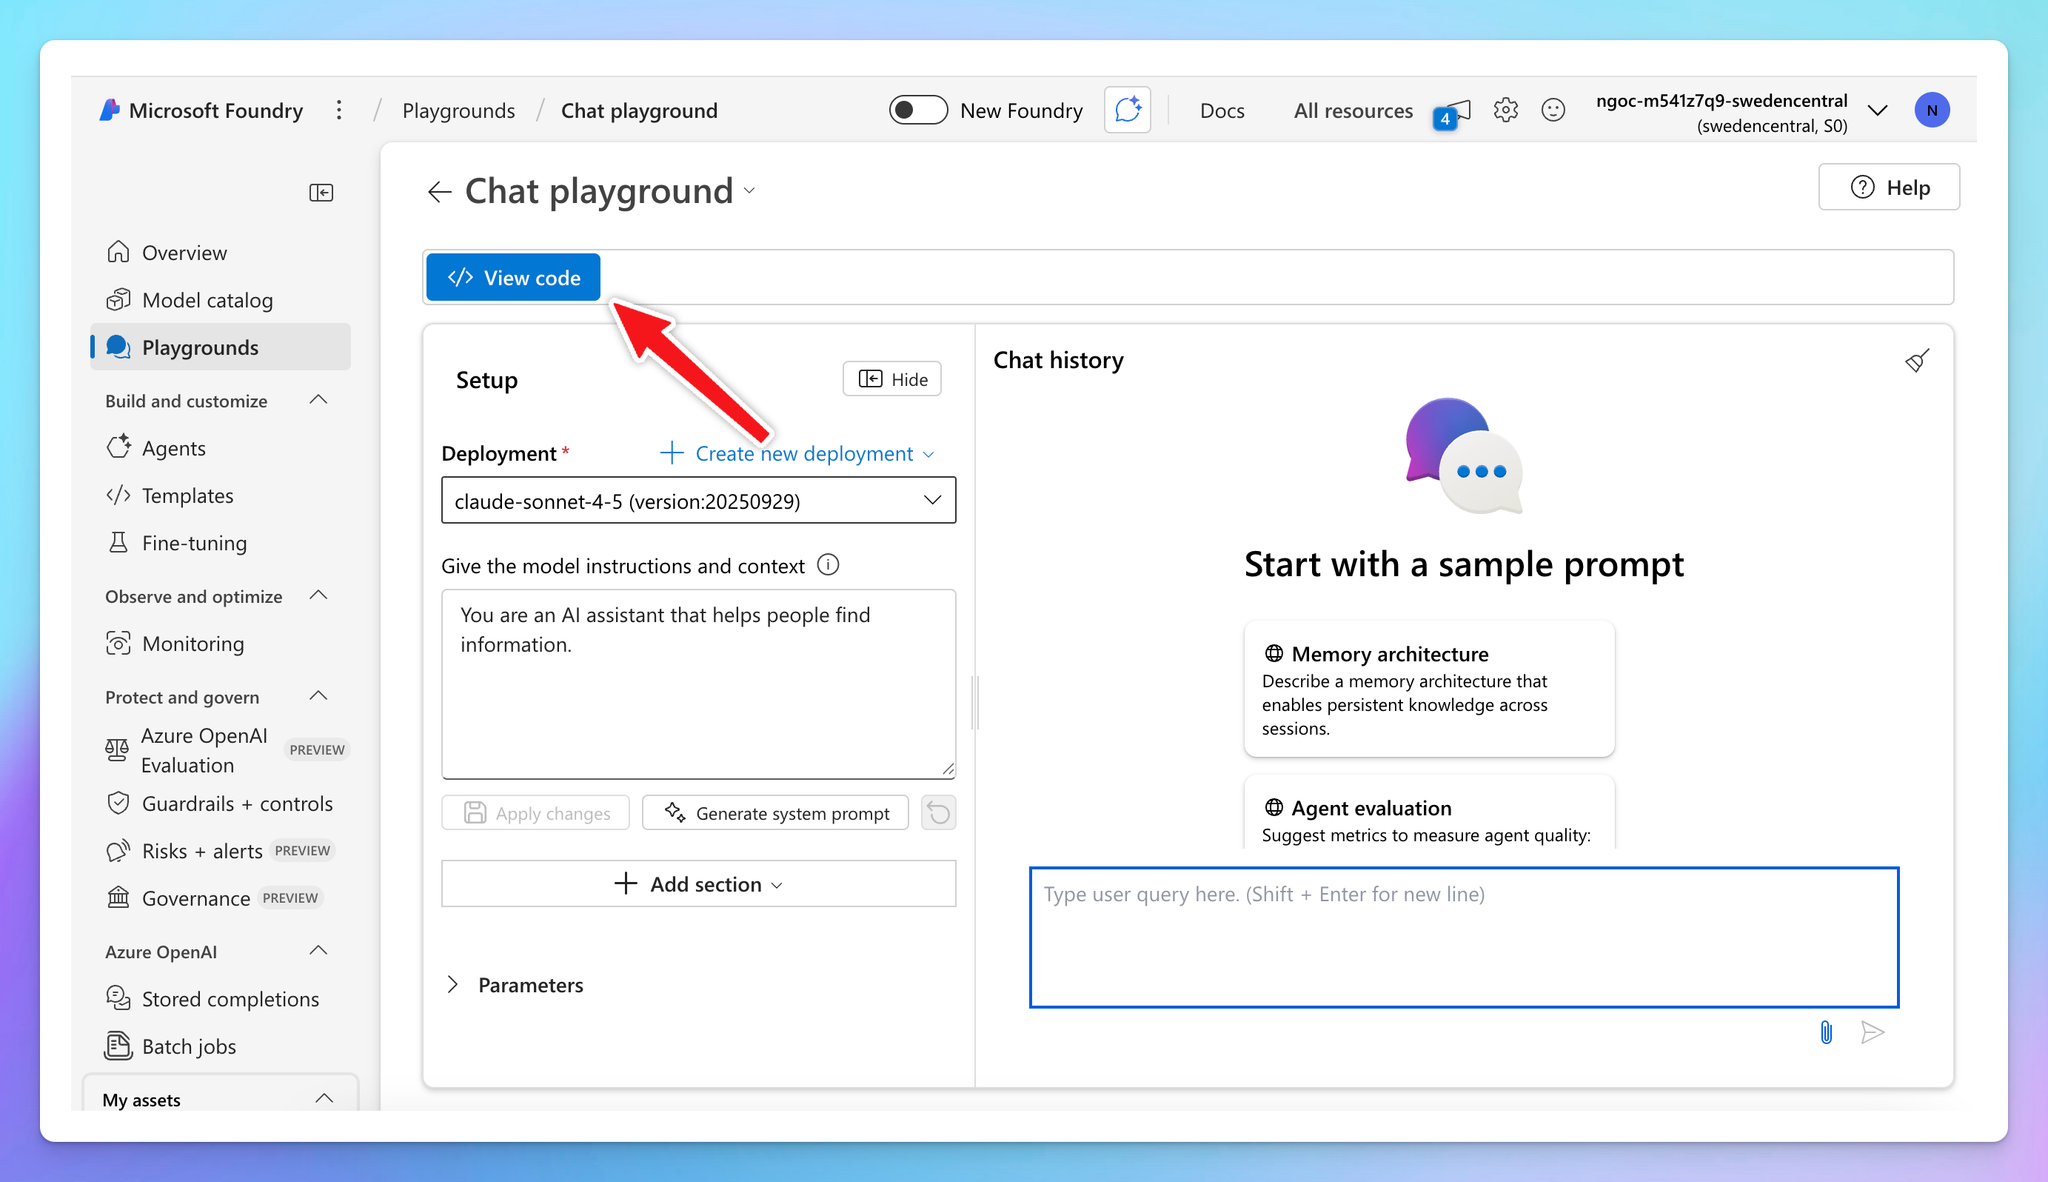Click the send message arrow icon

1872,1032
